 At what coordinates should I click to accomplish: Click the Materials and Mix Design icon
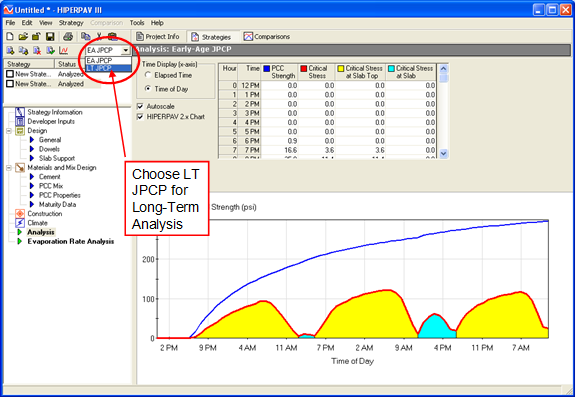20,168
